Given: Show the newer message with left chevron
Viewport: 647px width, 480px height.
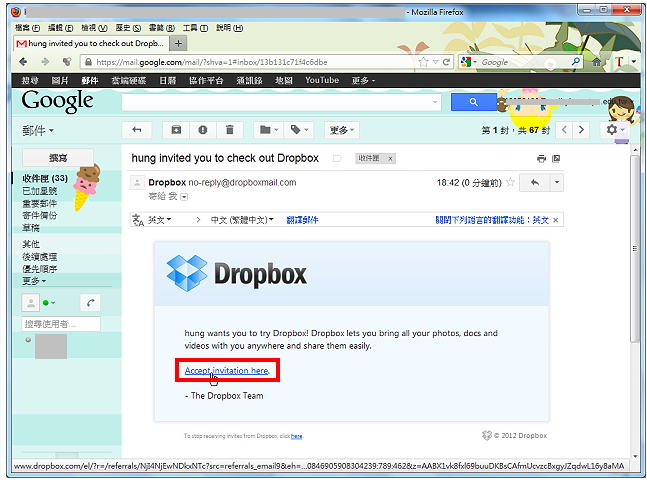Looking at the screenshot, I should (x=564, y=130).
